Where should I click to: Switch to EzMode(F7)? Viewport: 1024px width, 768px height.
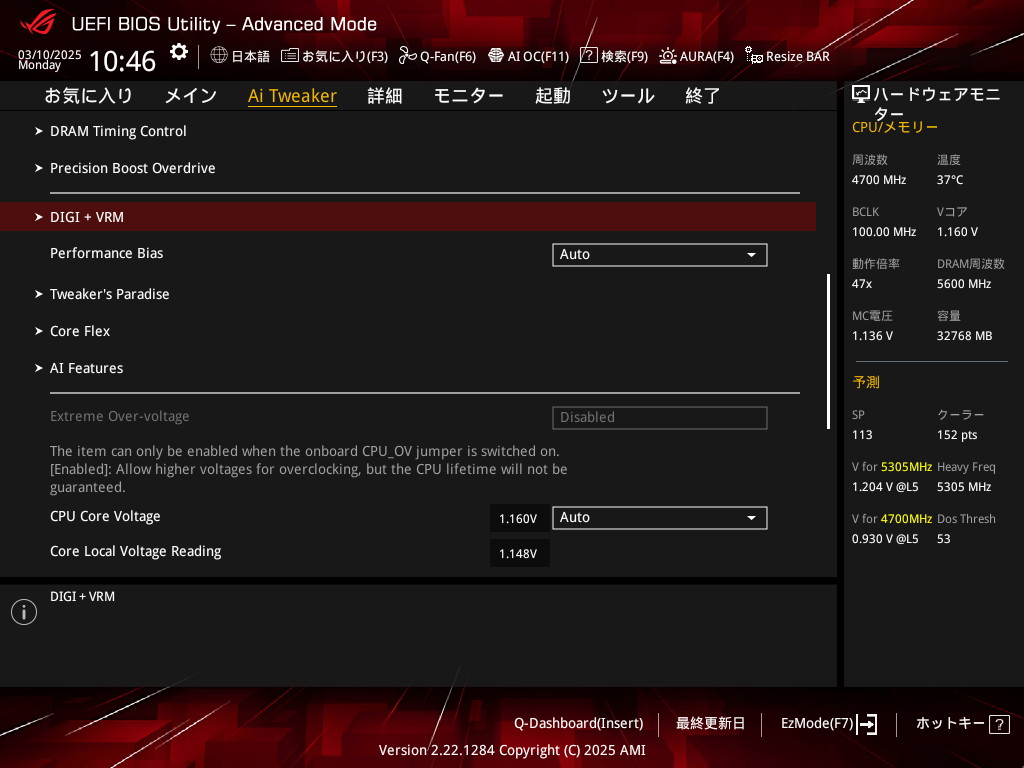pos(829,724)
